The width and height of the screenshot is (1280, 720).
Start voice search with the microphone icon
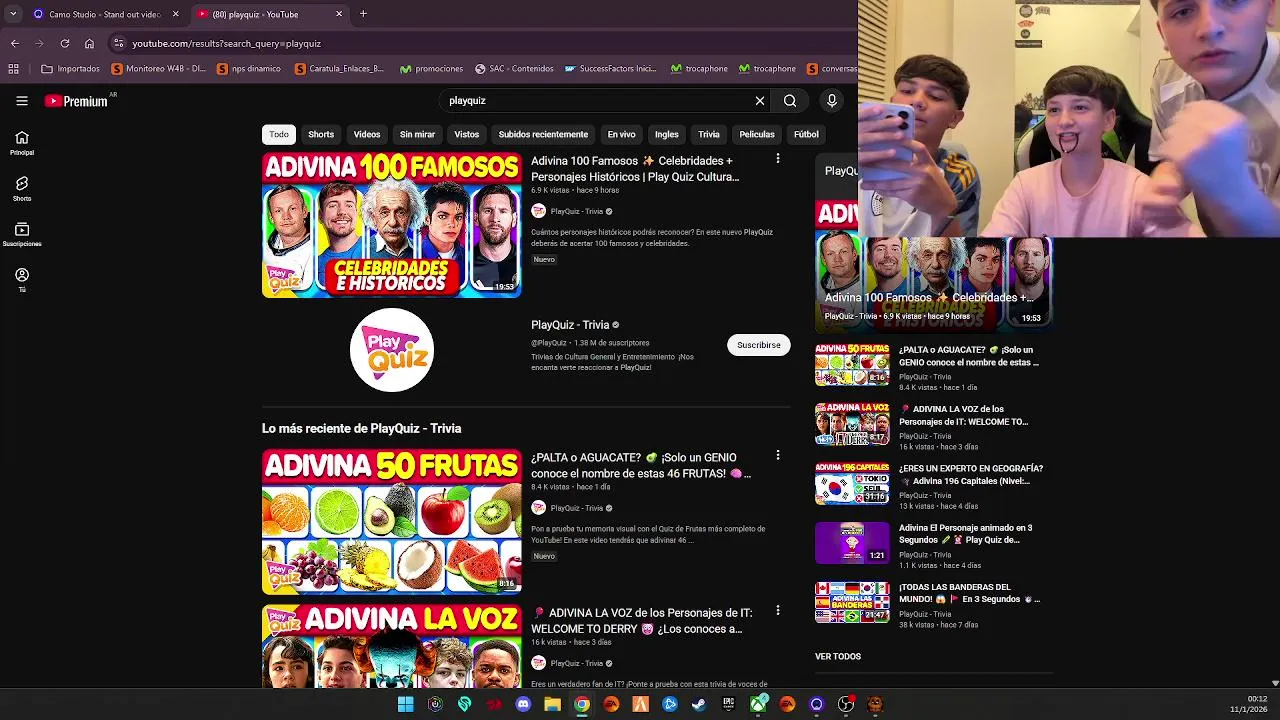[x=831, y=101]
